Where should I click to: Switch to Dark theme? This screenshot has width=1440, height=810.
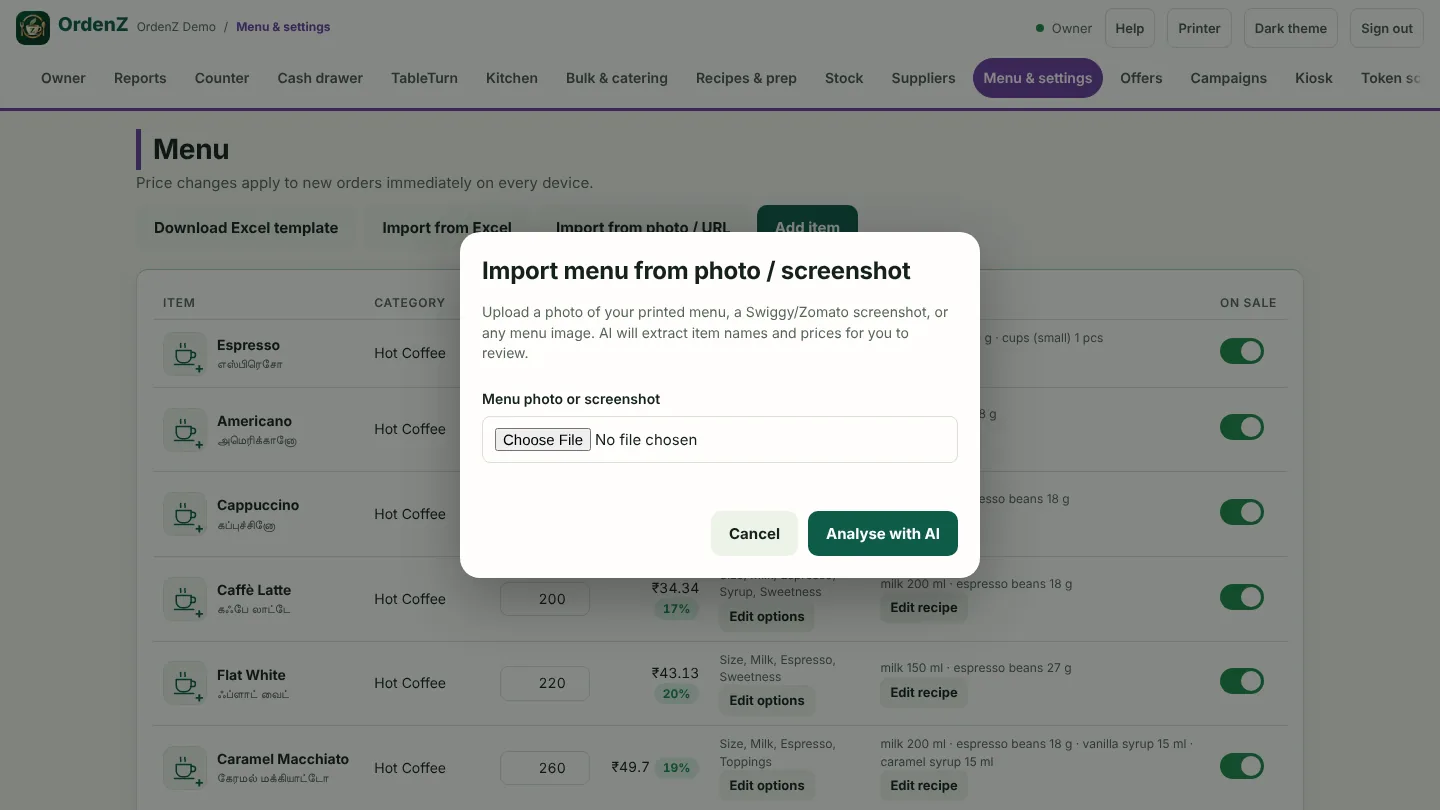[x=1291, y=28]
